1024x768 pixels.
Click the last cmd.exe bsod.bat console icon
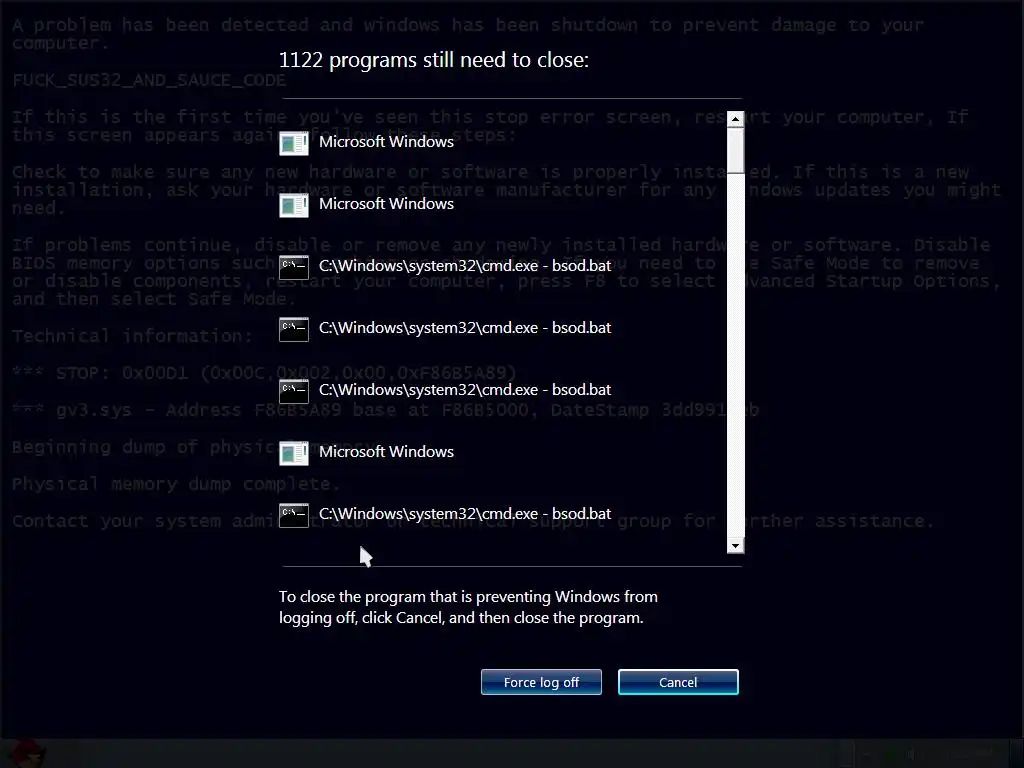click(294, 515)
